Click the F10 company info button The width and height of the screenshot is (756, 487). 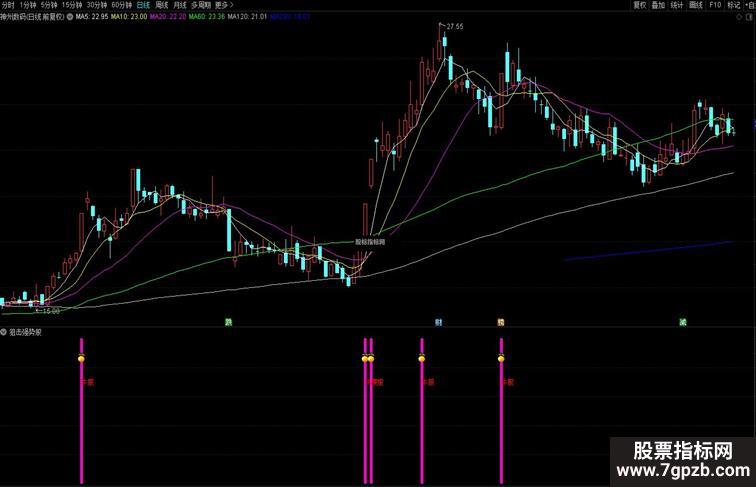click(x=715, y=5)
